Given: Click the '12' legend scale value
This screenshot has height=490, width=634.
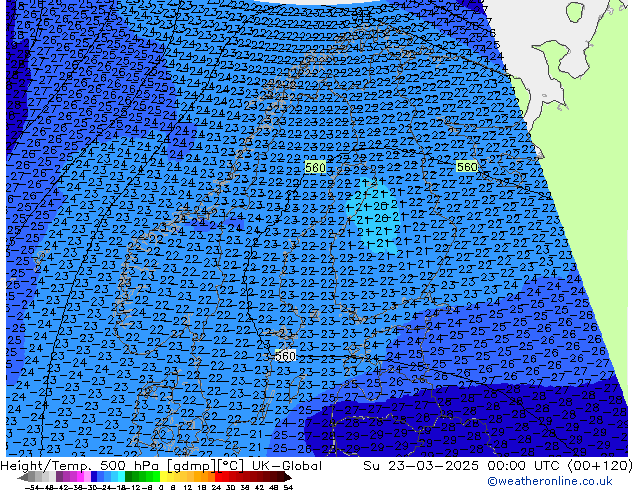Looking at the screenshot, I should click(x=188, y=488).
